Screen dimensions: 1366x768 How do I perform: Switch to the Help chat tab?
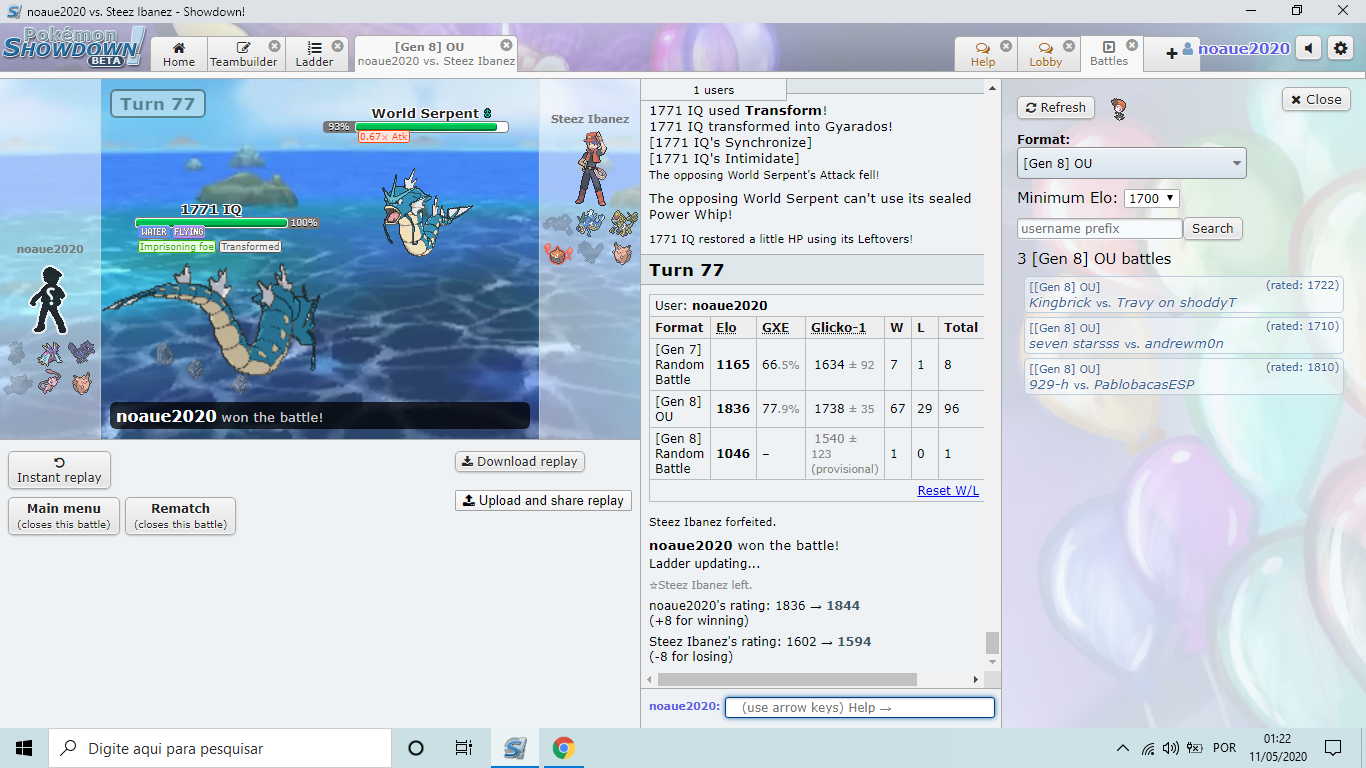coord(983,54)
